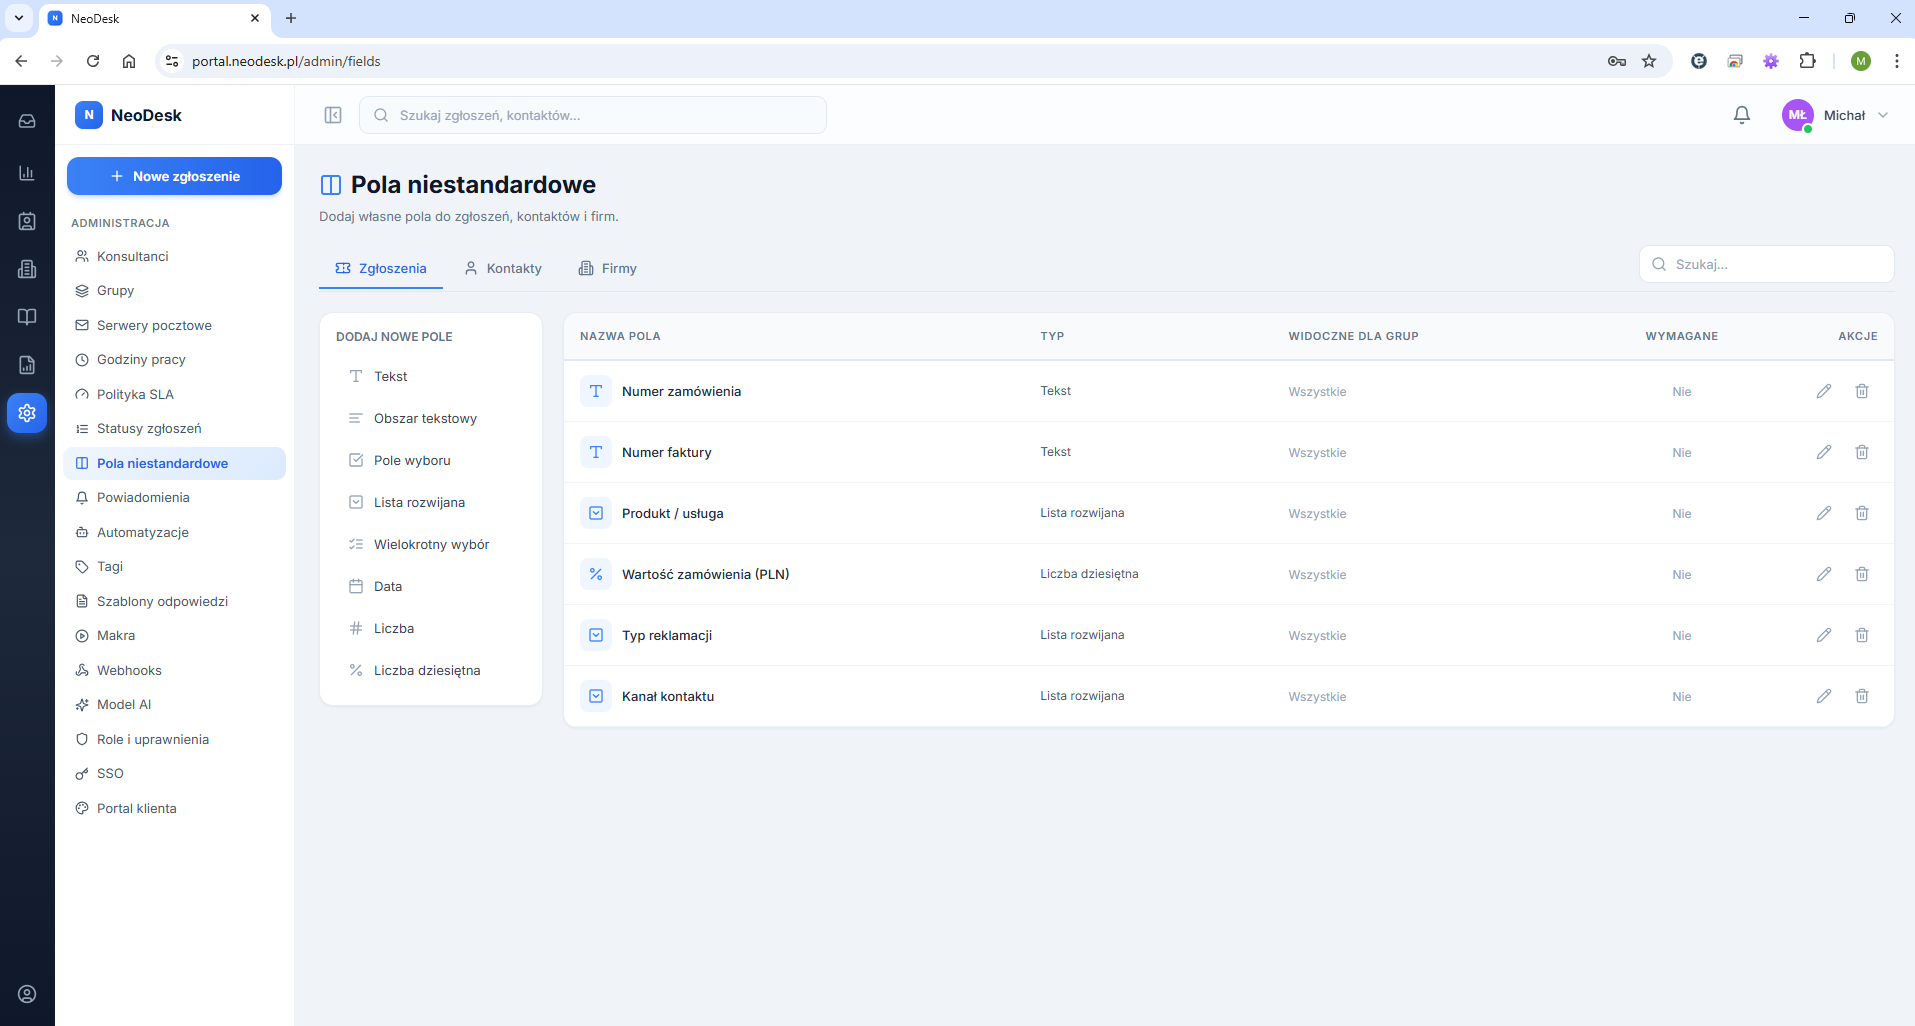Edit the Numer zamówienia field
This screenshot has width=1915, height=1026.
tap(1824, 391)
